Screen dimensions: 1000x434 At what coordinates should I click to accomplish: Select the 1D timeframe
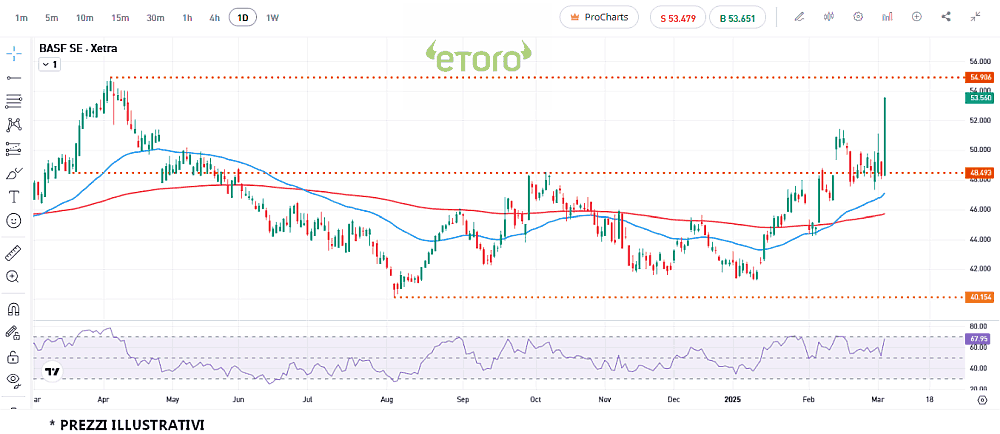243,18
